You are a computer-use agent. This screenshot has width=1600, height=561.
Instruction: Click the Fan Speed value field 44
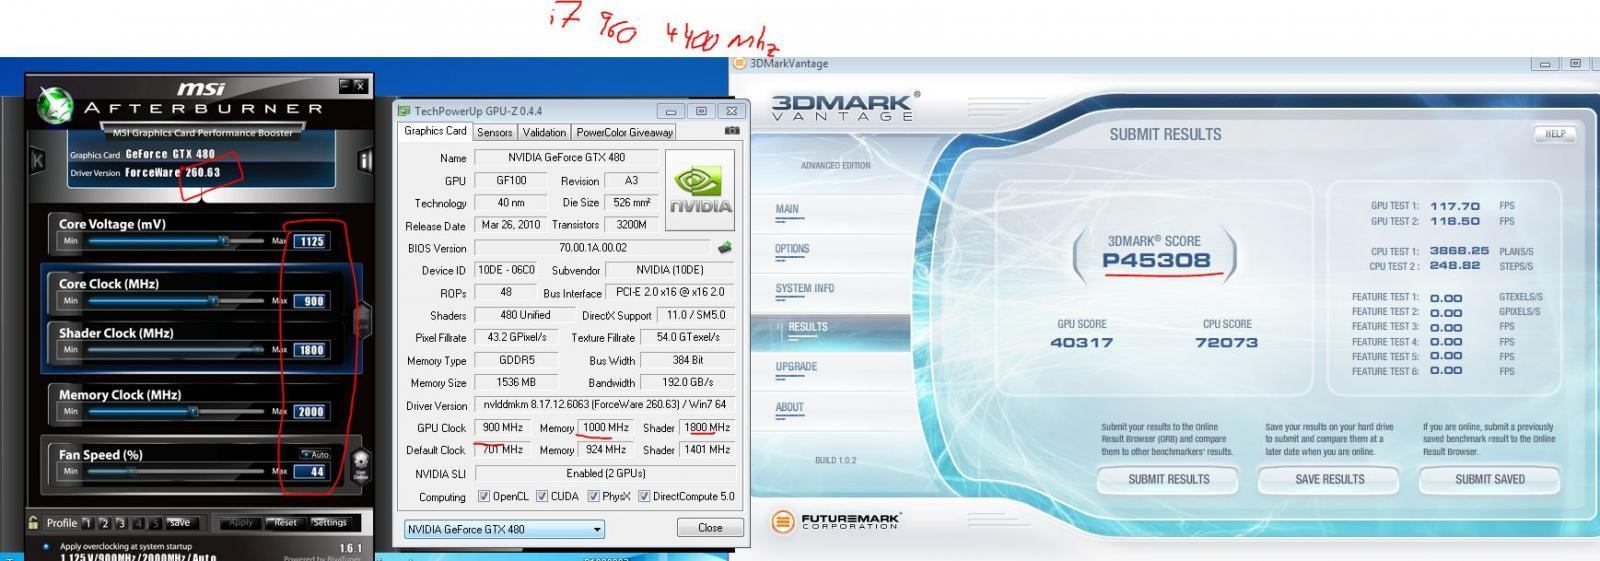coord(311,471)
